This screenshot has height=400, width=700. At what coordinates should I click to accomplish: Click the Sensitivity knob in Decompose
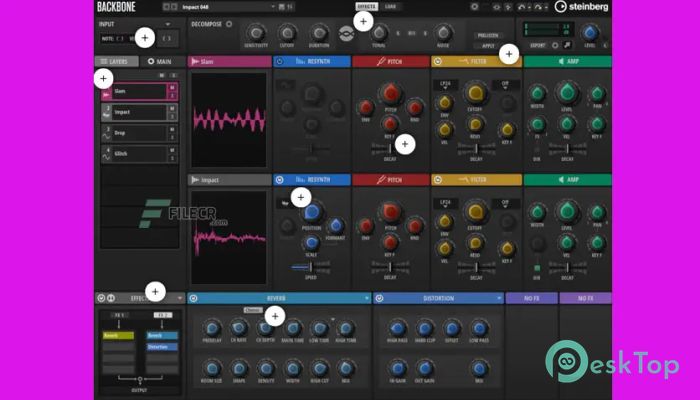(x=256, y=33)
